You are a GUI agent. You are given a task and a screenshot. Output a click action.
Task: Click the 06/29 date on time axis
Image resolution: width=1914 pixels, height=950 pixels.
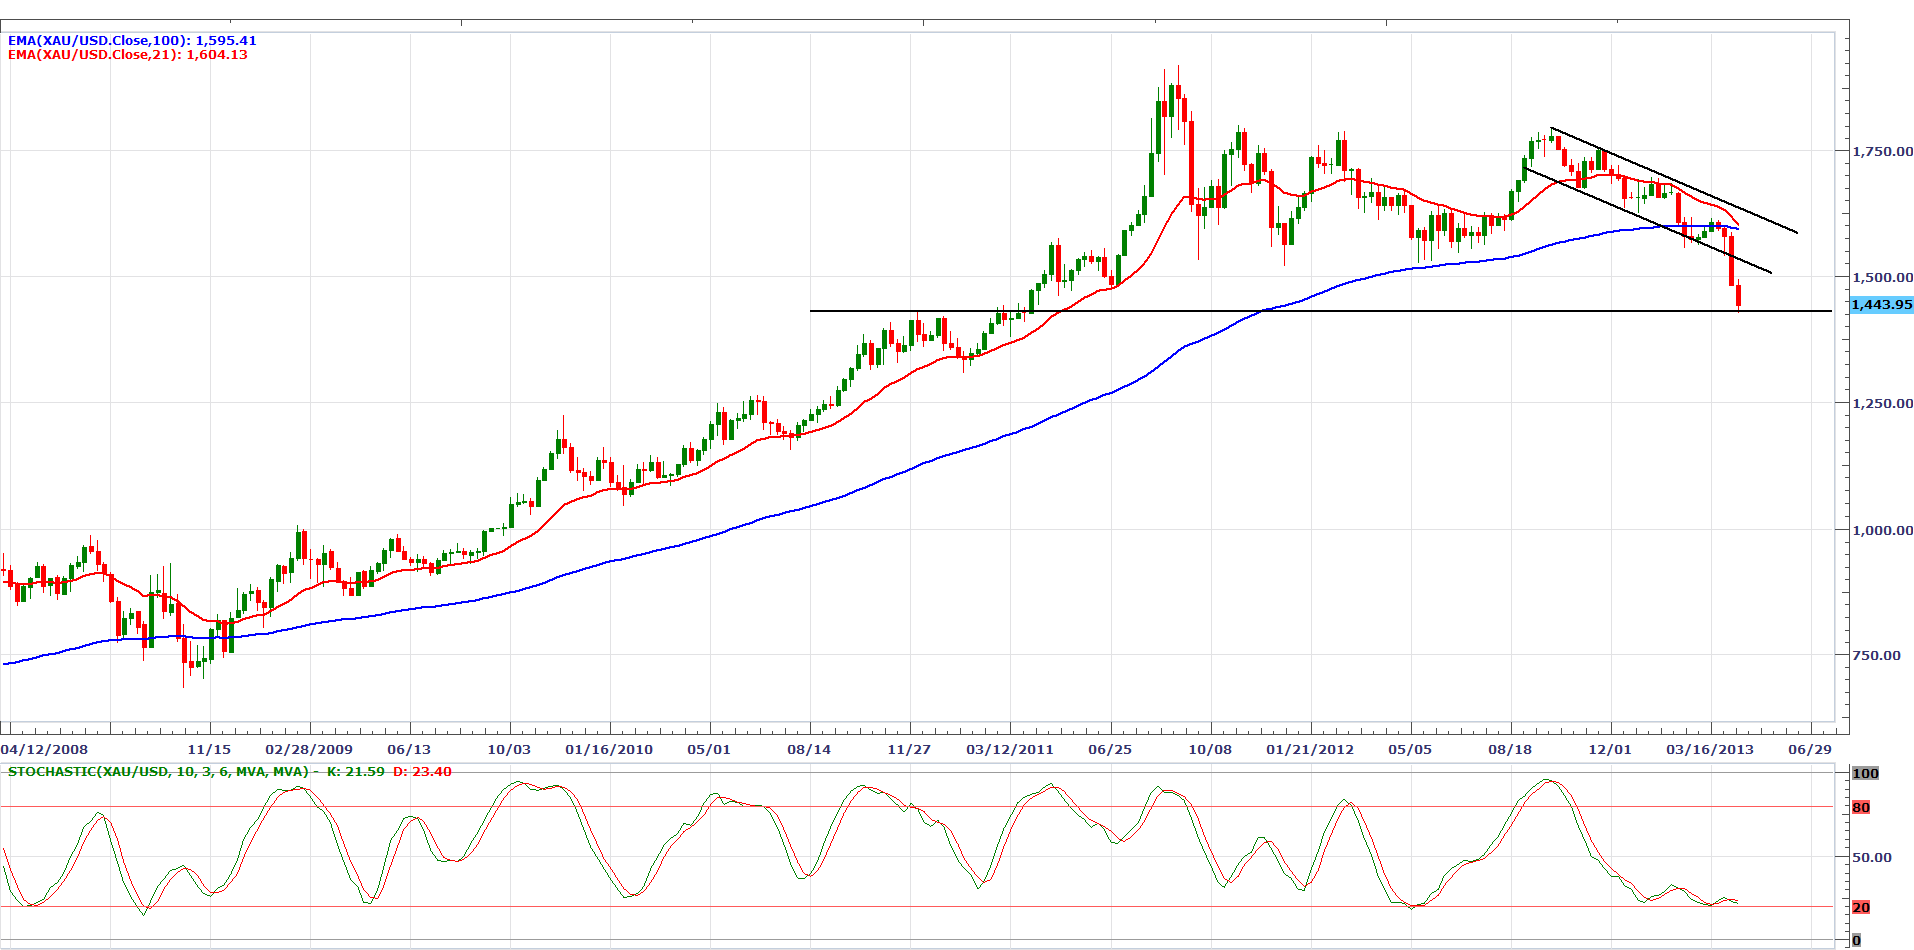click(1810, 749)
